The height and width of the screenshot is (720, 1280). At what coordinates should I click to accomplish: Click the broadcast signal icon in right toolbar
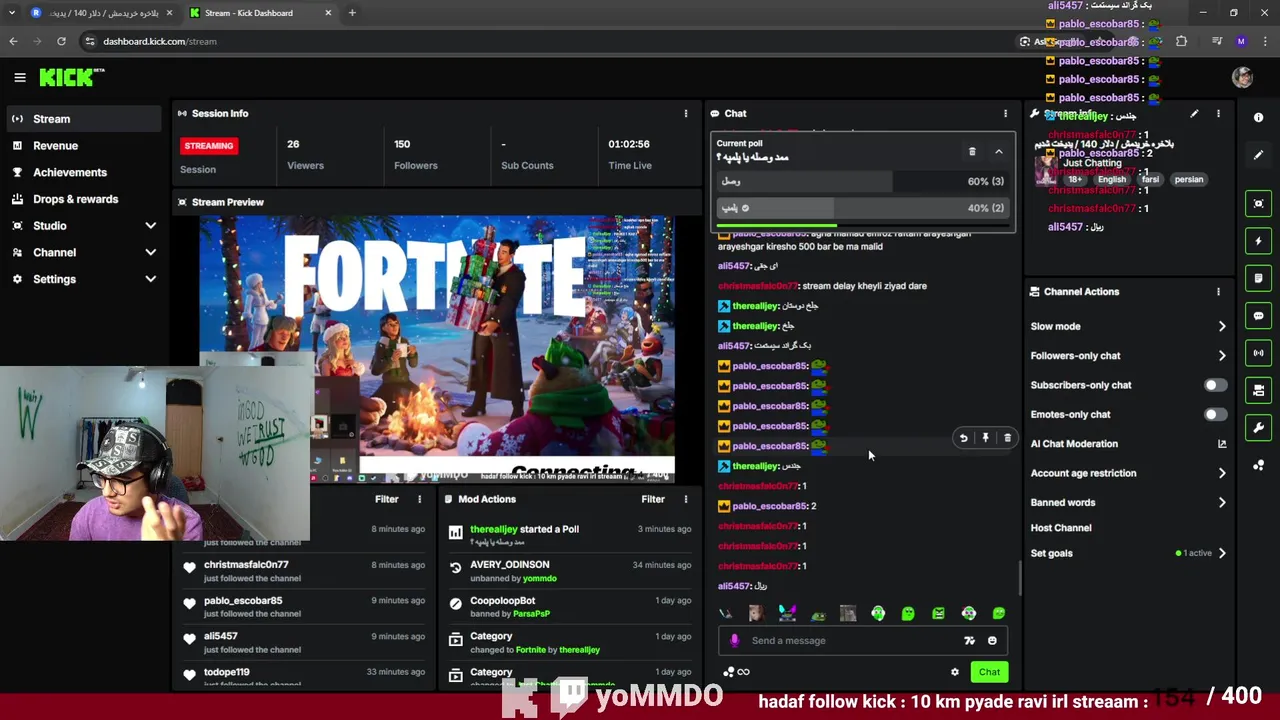pos(1259,353)
